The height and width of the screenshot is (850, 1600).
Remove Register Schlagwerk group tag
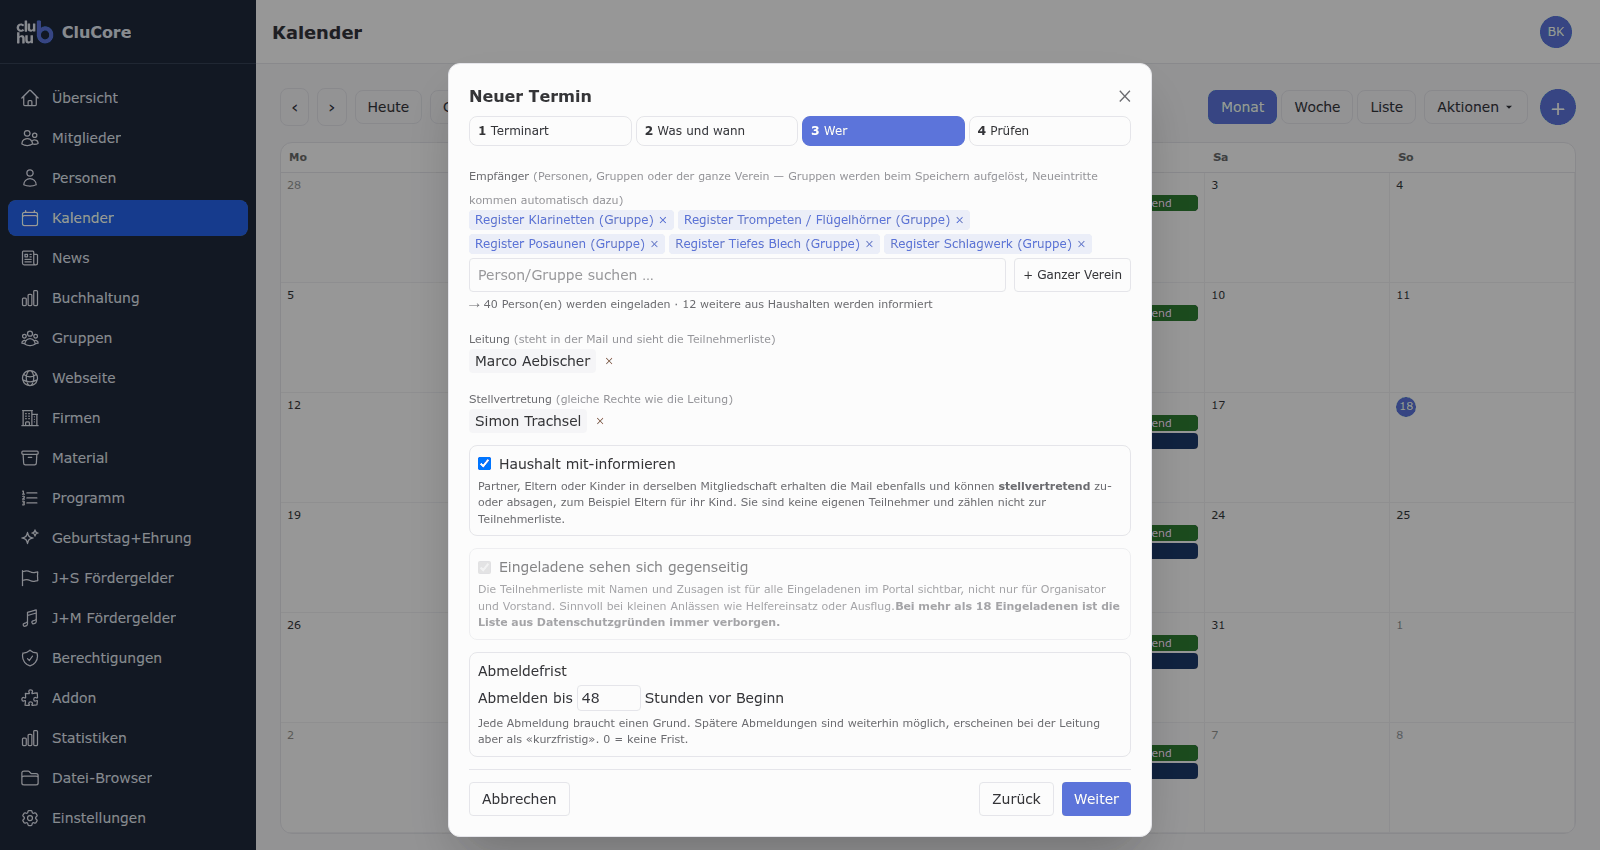(x=1081, y=244)
